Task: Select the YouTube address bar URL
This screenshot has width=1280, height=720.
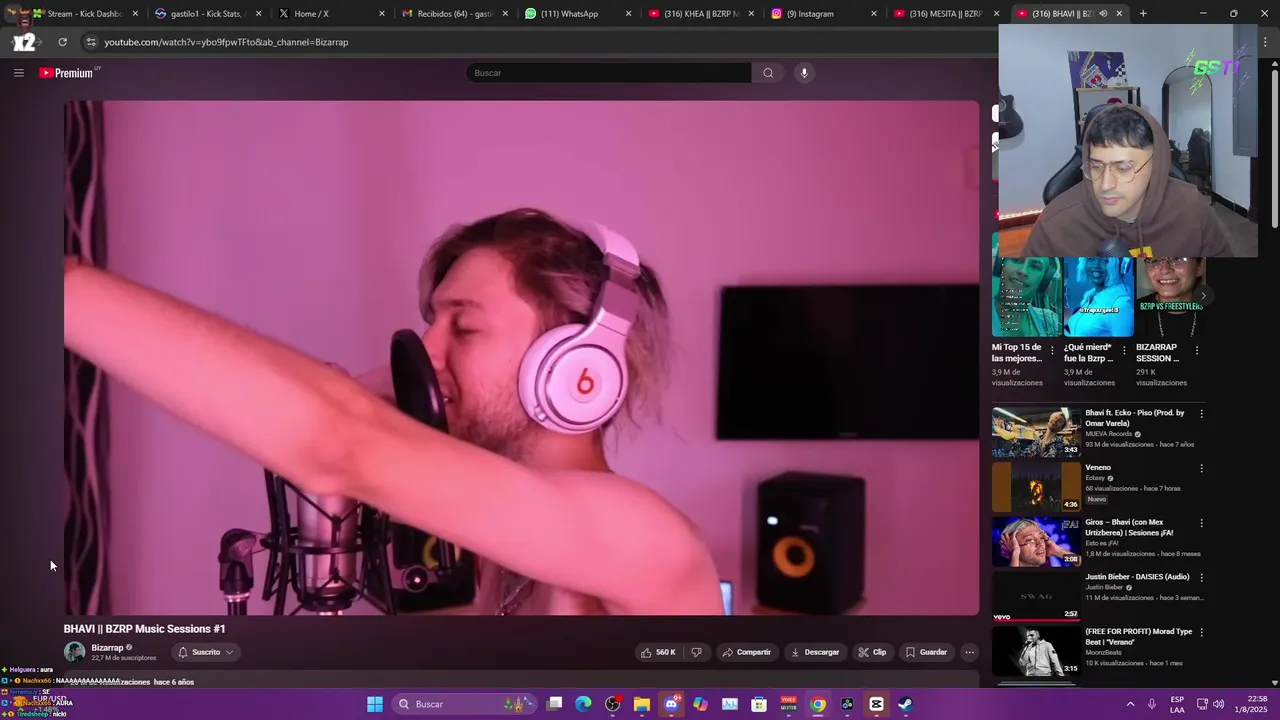Action: (226, 42)
